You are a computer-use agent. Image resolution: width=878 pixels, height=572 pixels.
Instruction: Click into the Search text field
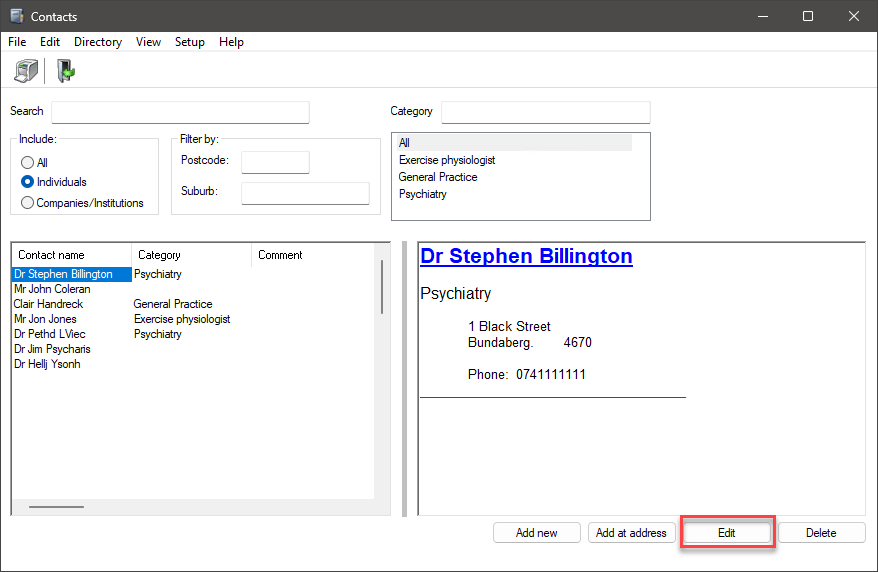180,112
